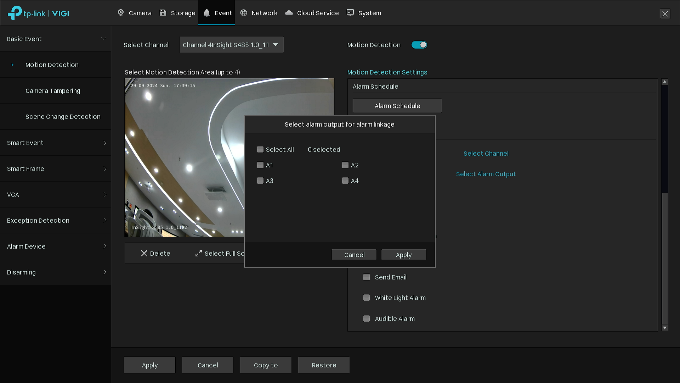Click the tp-link VIGI logo
680x383 pixels.
click(x=39, y=13)
